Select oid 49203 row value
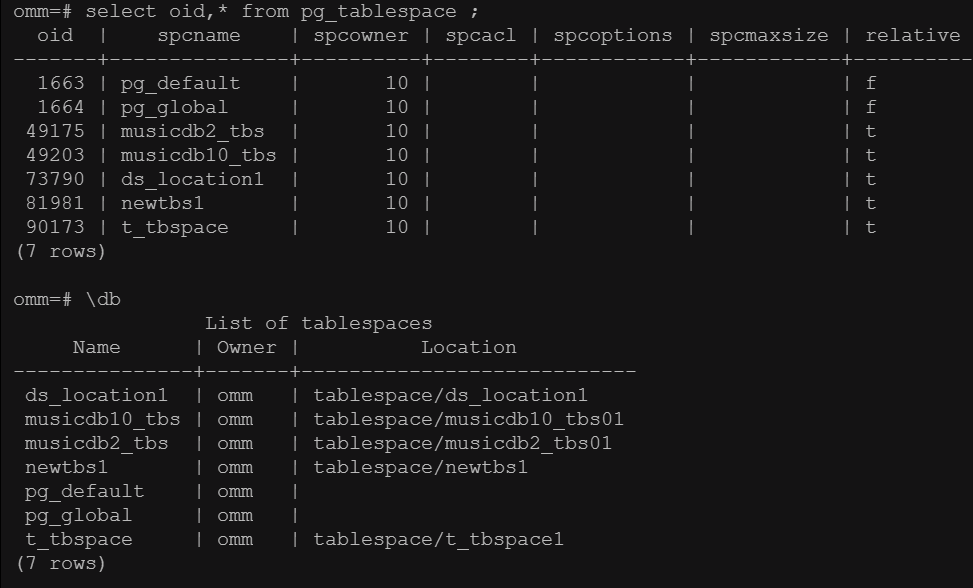Screen dimensions: 973x588 55,155
